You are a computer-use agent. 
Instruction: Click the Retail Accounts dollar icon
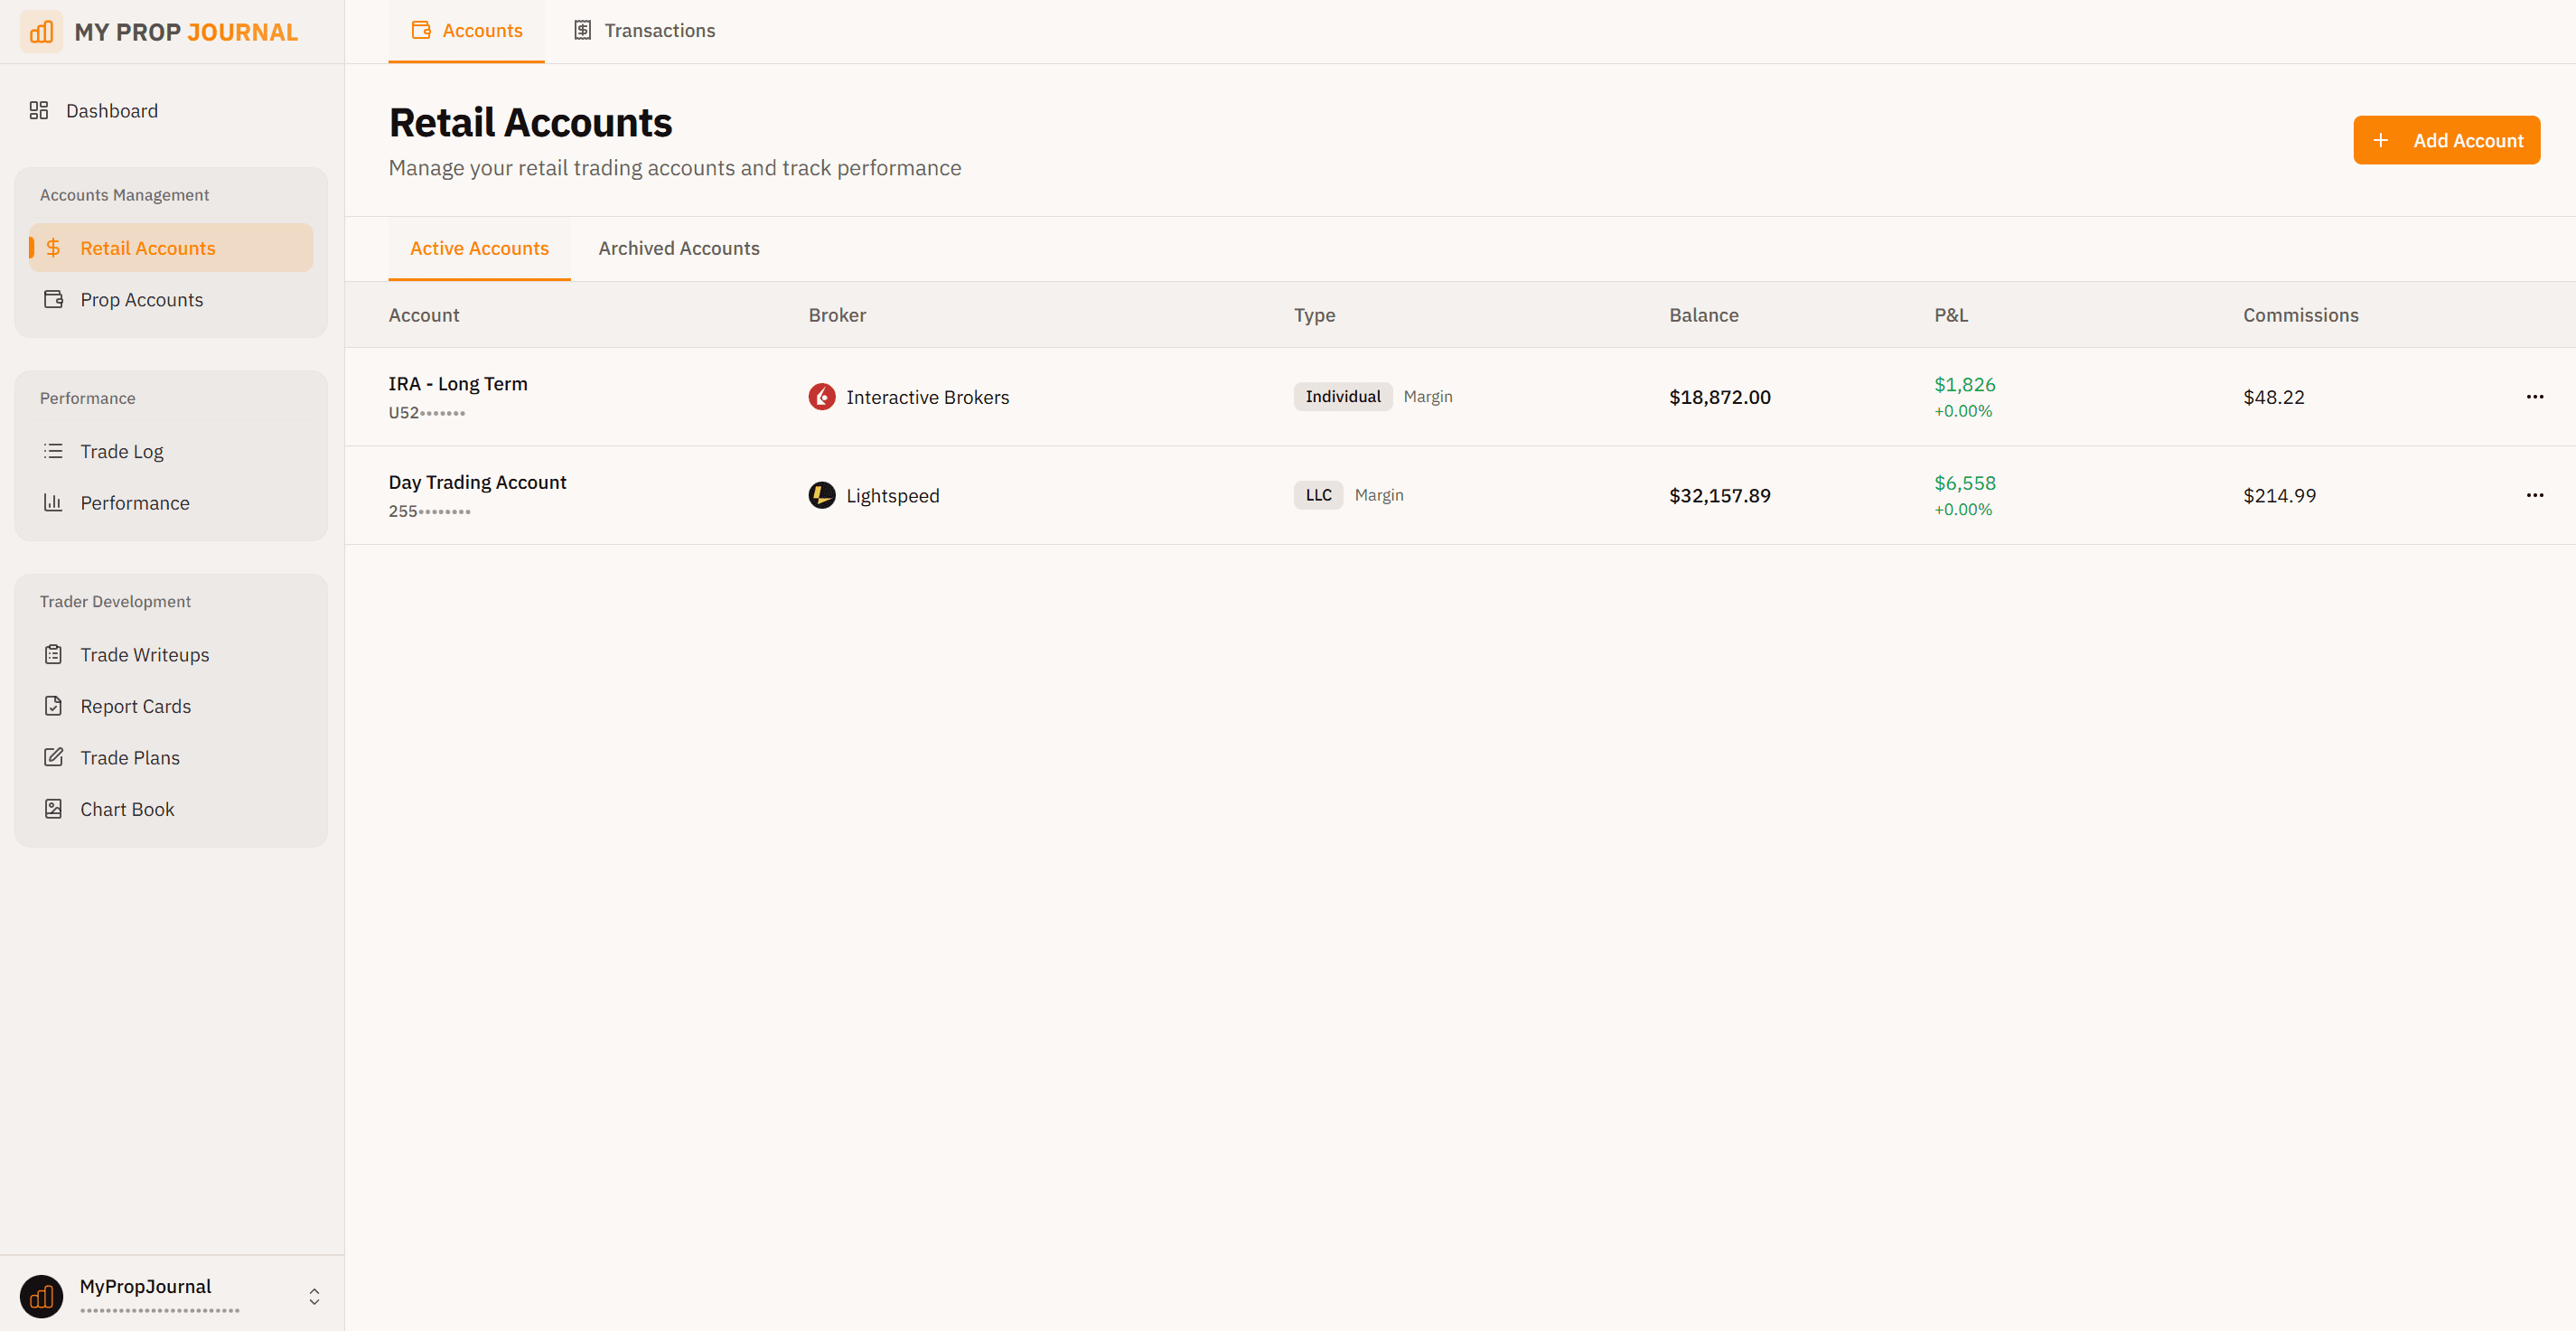(54, 248)
